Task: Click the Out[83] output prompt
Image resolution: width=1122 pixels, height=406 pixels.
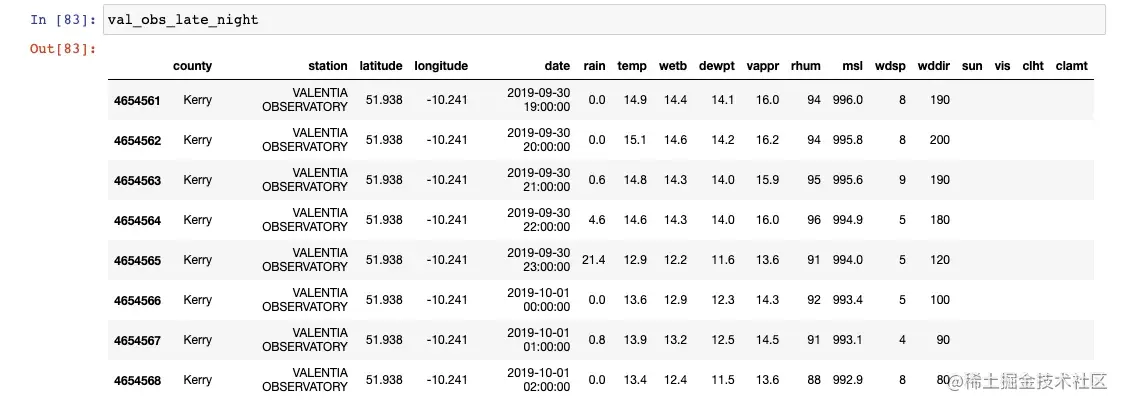Action: (62, 49)
